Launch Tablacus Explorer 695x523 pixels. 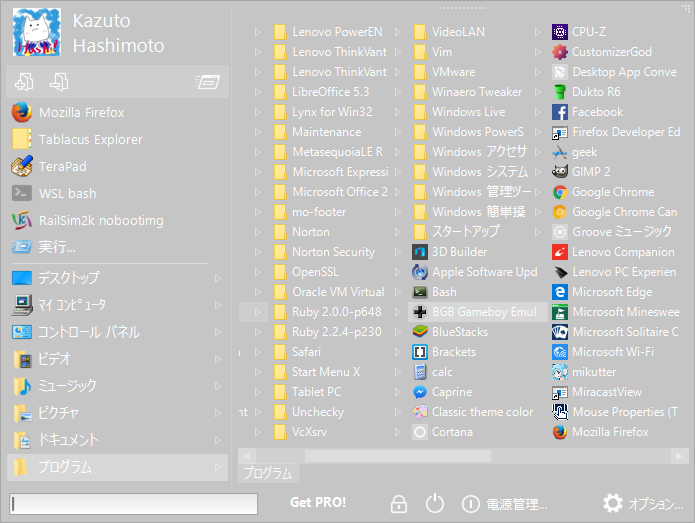pyautogui.click(x=117, y=140)
